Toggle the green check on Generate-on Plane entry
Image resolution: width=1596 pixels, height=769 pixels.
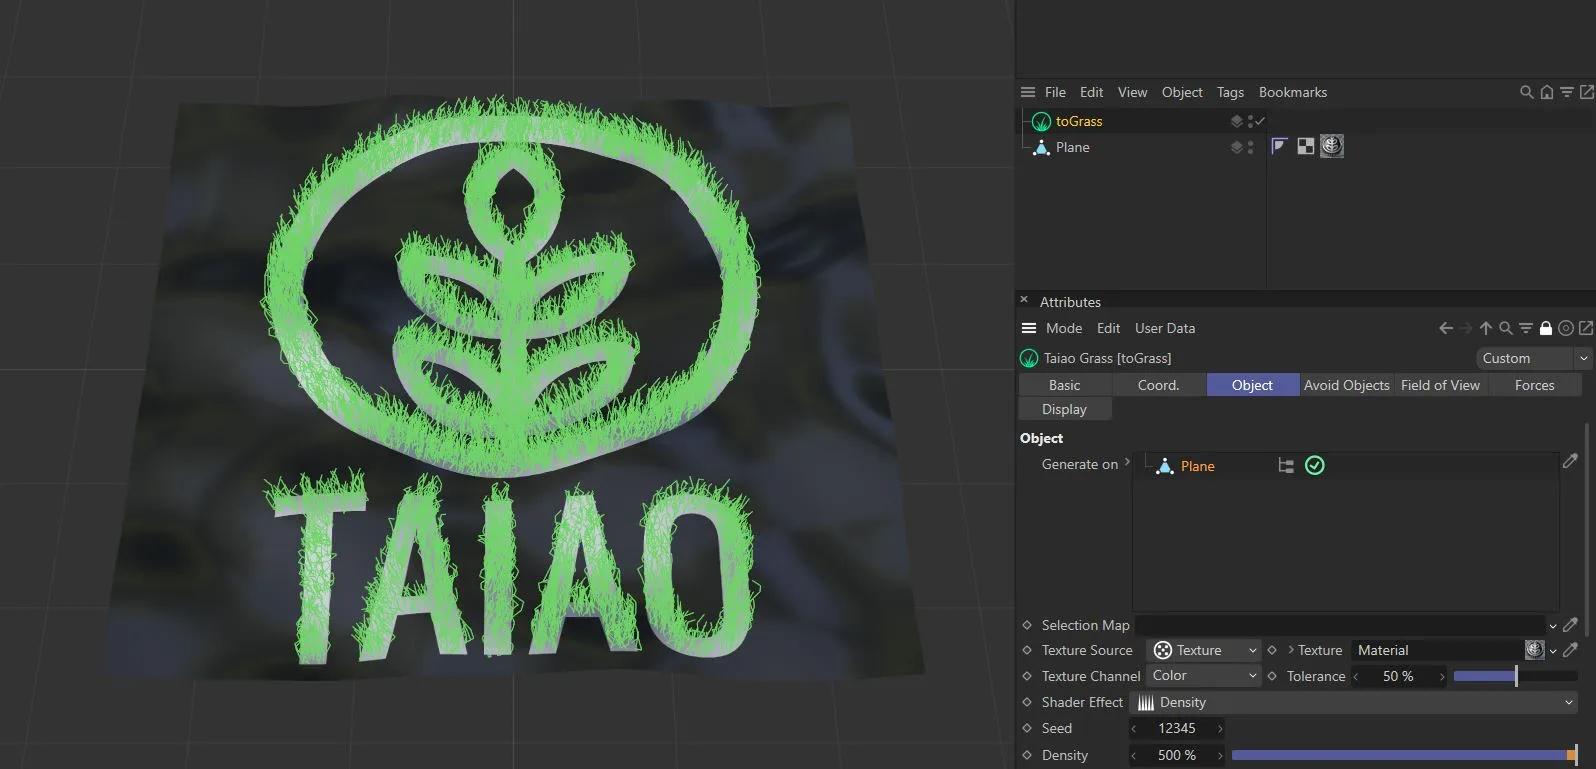[1315, 466]
